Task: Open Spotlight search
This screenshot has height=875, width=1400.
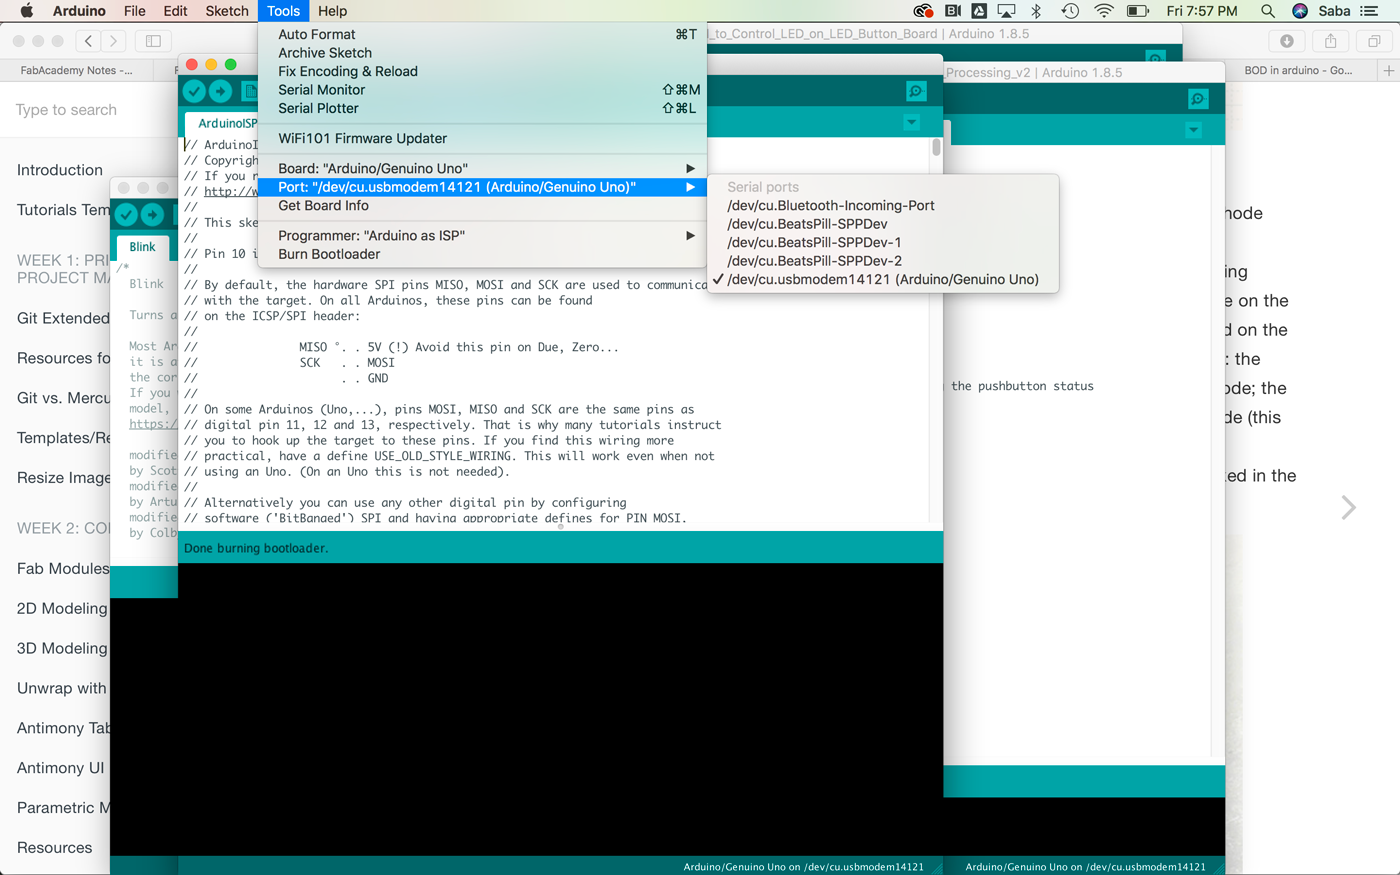Action: tap(1268, 11)
